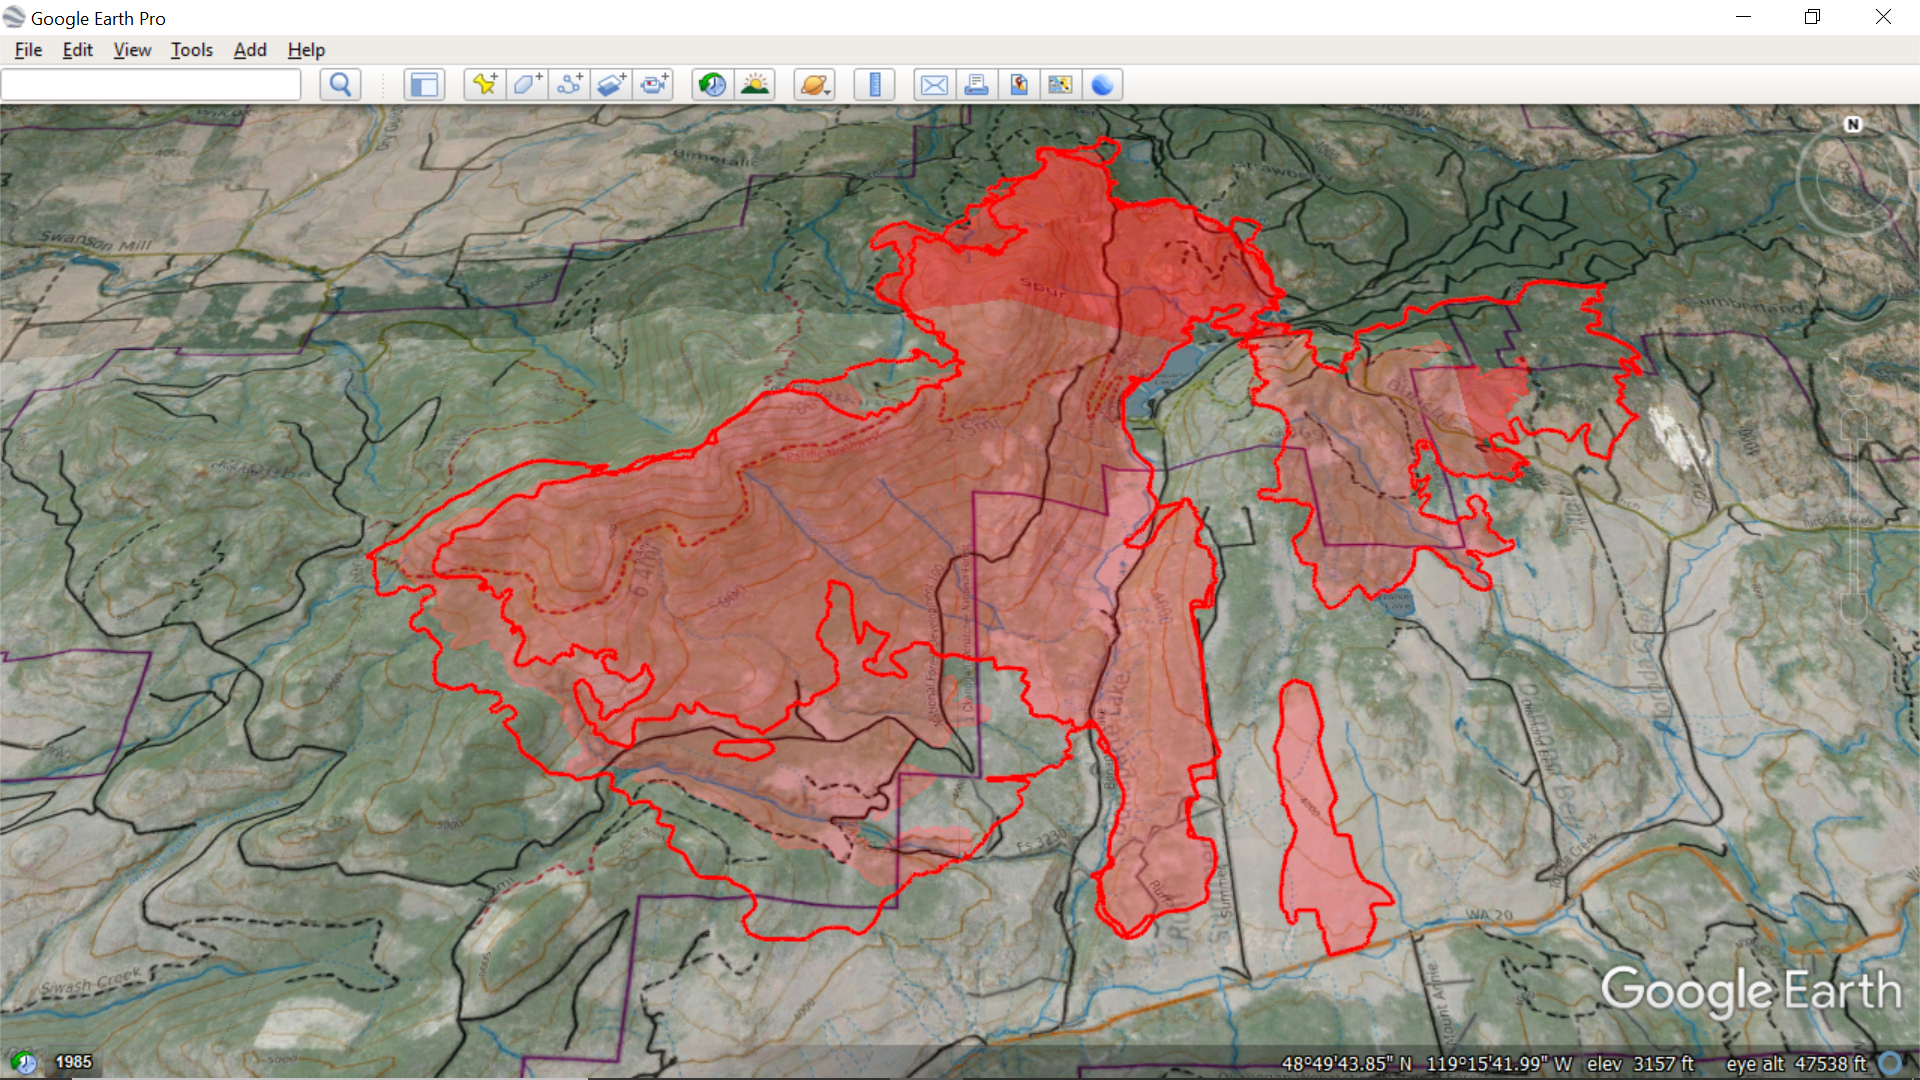Screen dimensions: 1920x1080
Task: Add a polygon with toolbar icon
Action: pos(527,85)
